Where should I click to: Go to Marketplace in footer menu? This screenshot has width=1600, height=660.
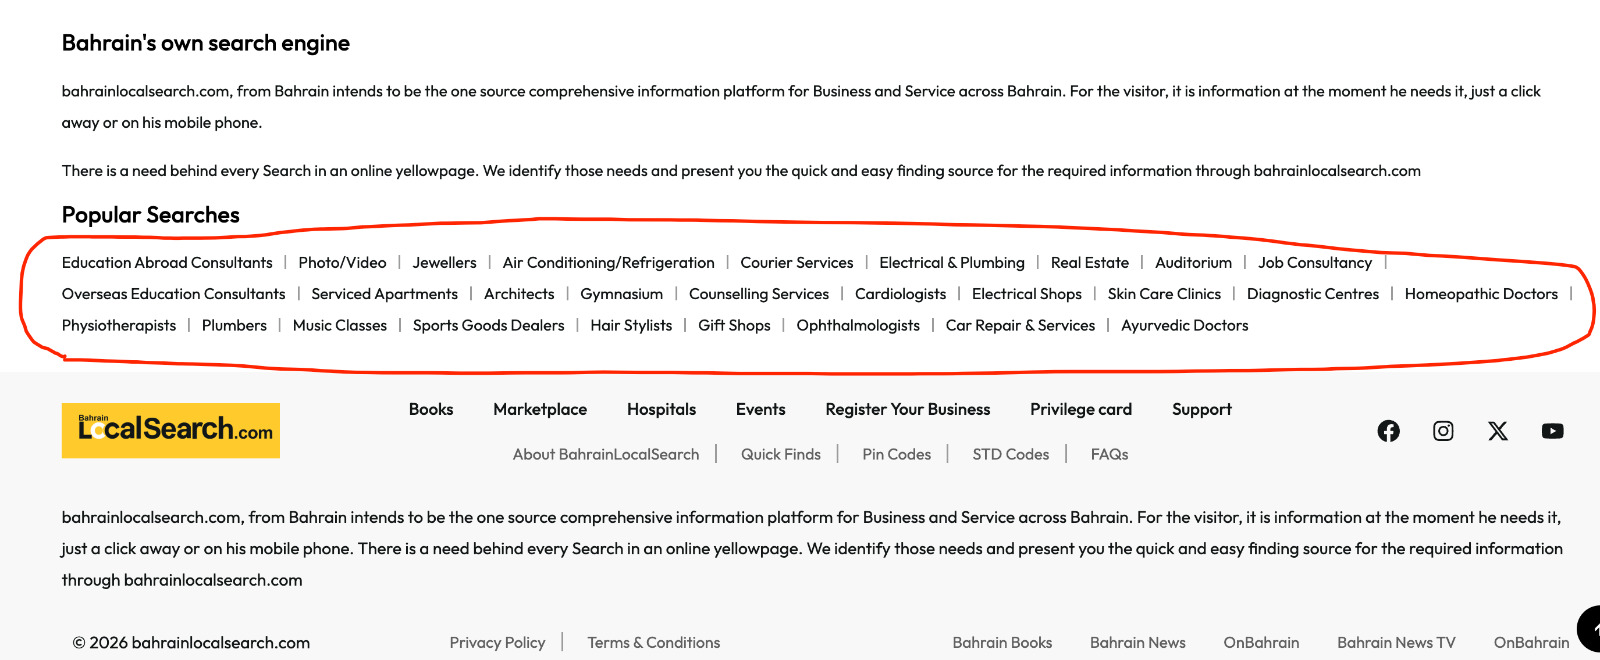[540, 409]
